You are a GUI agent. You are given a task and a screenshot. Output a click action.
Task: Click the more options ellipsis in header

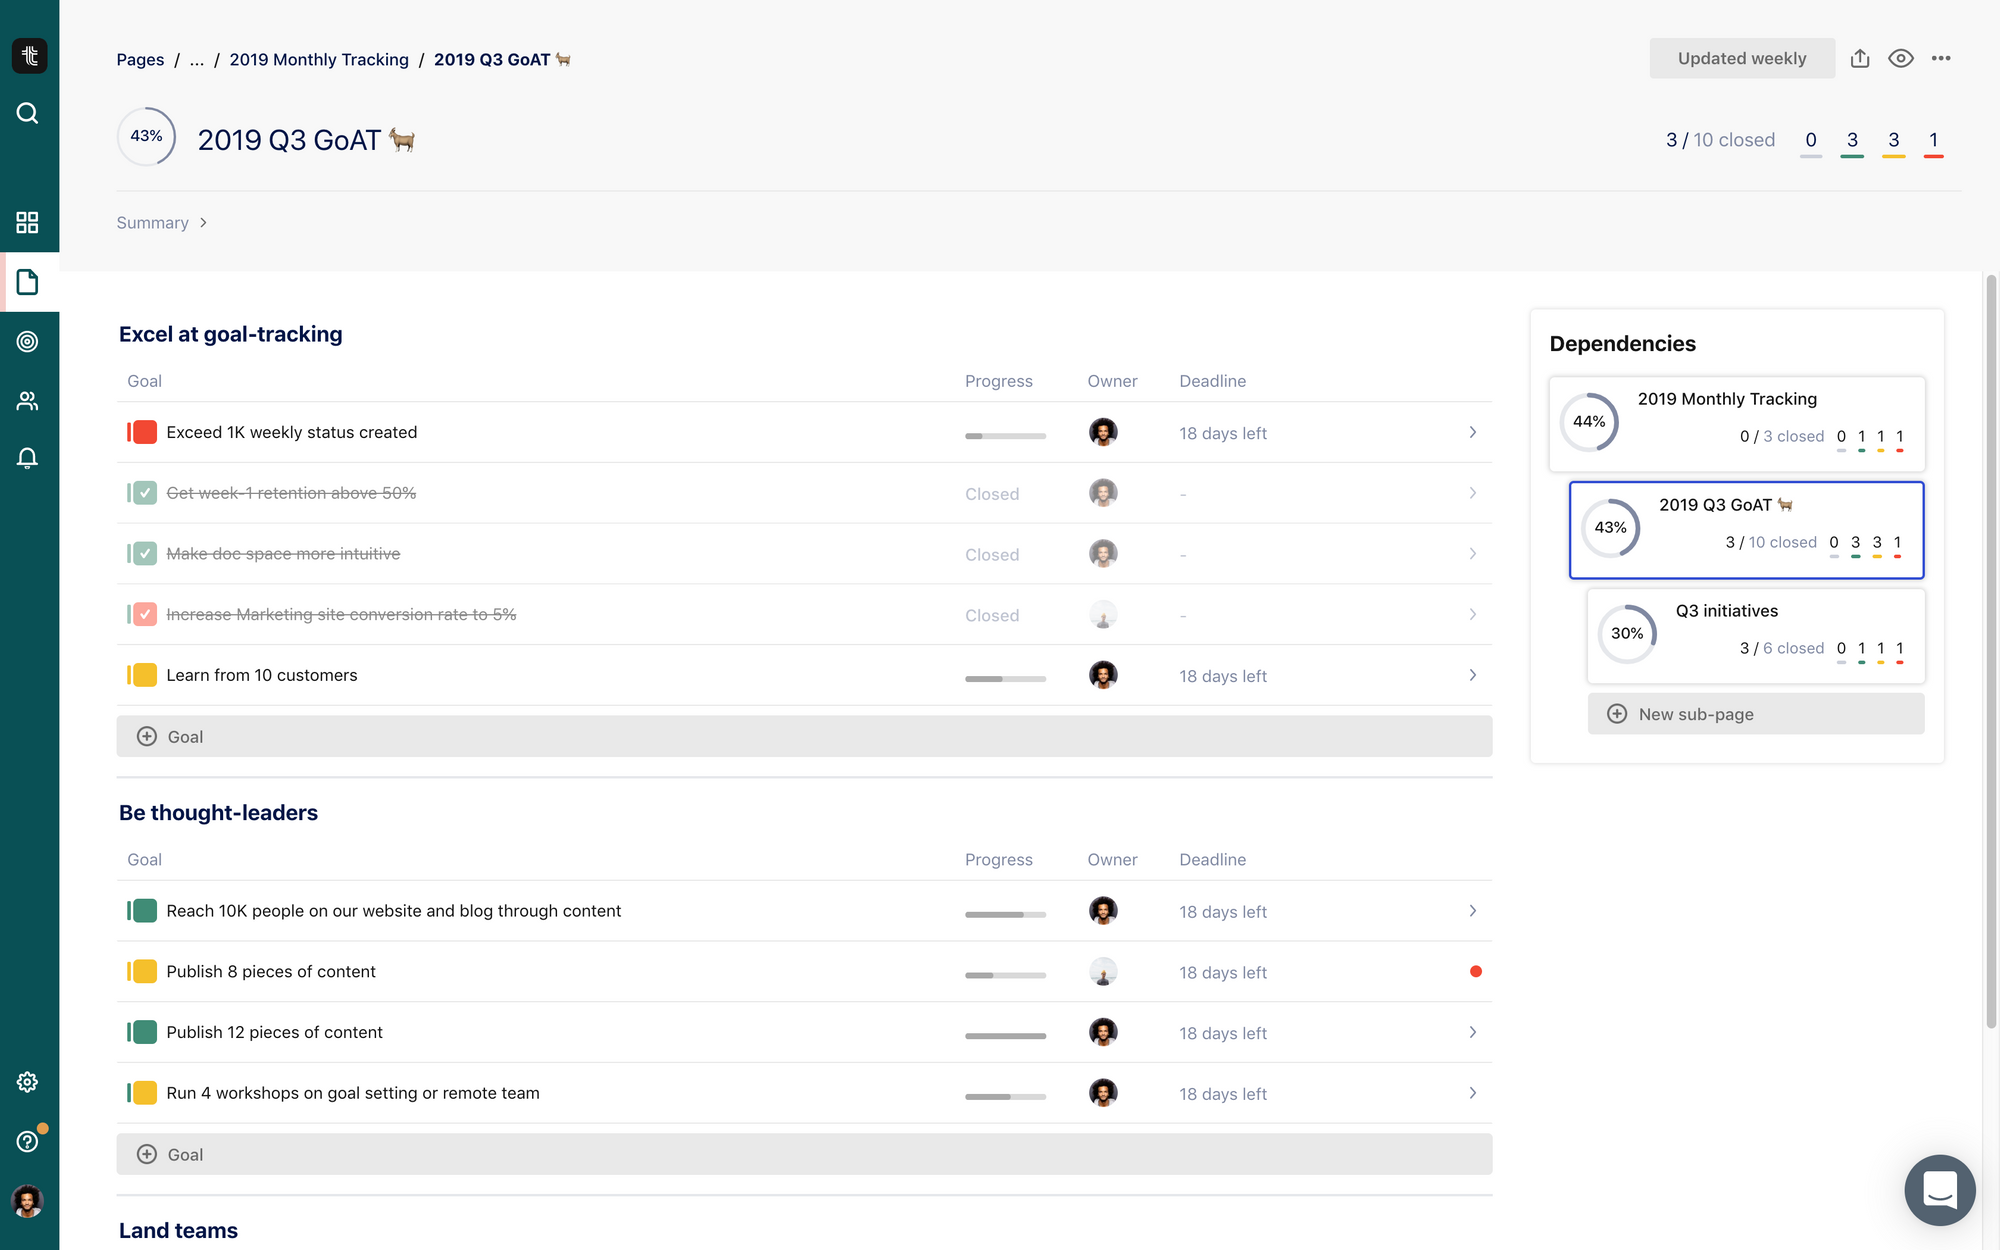point(1941,58)
